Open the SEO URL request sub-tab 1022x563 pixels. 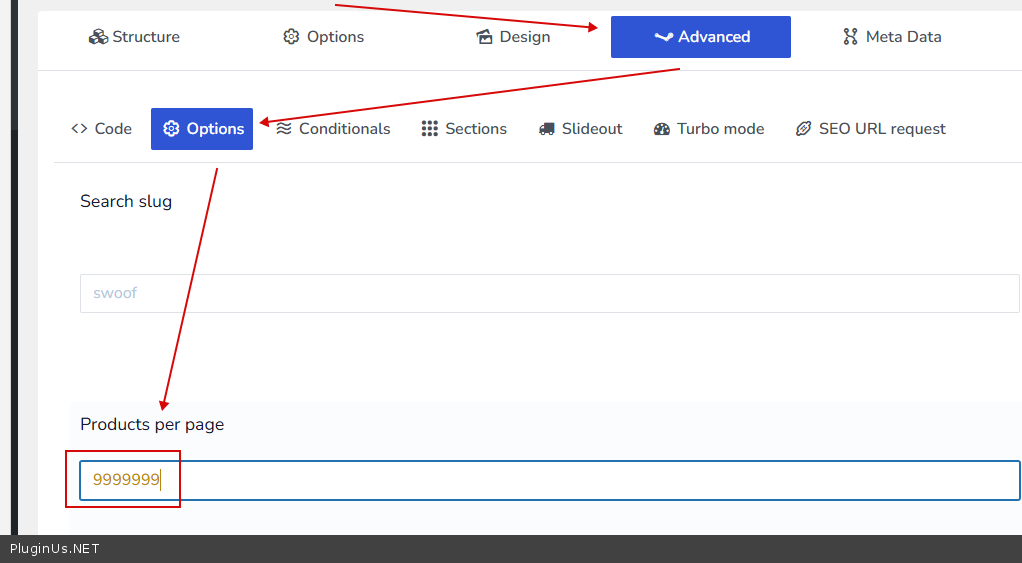(870, 129)
